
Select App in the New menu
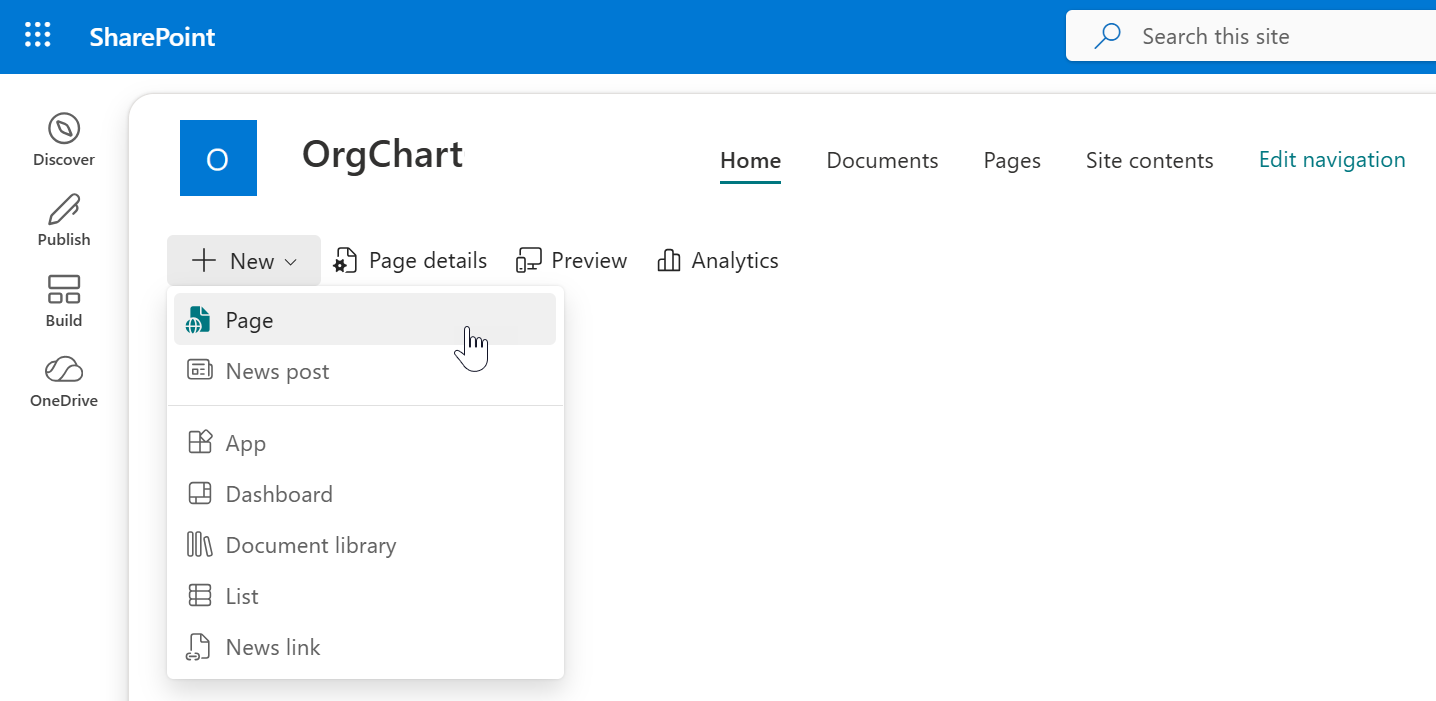coord(365,443)
